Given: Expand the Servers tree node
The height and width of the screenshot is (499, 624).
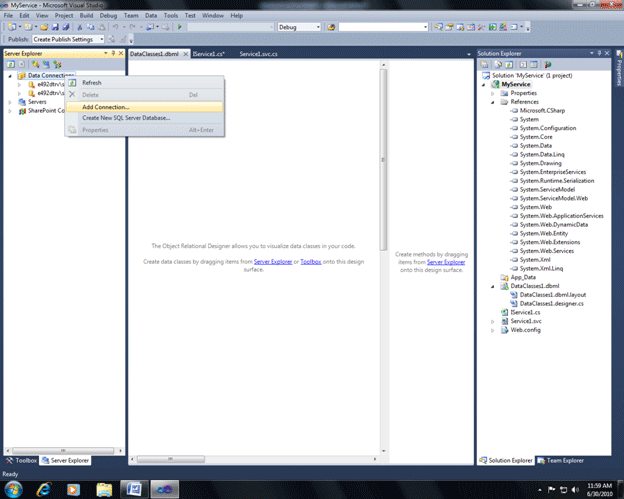Looking at the screenshot, I should click(10, 102).
